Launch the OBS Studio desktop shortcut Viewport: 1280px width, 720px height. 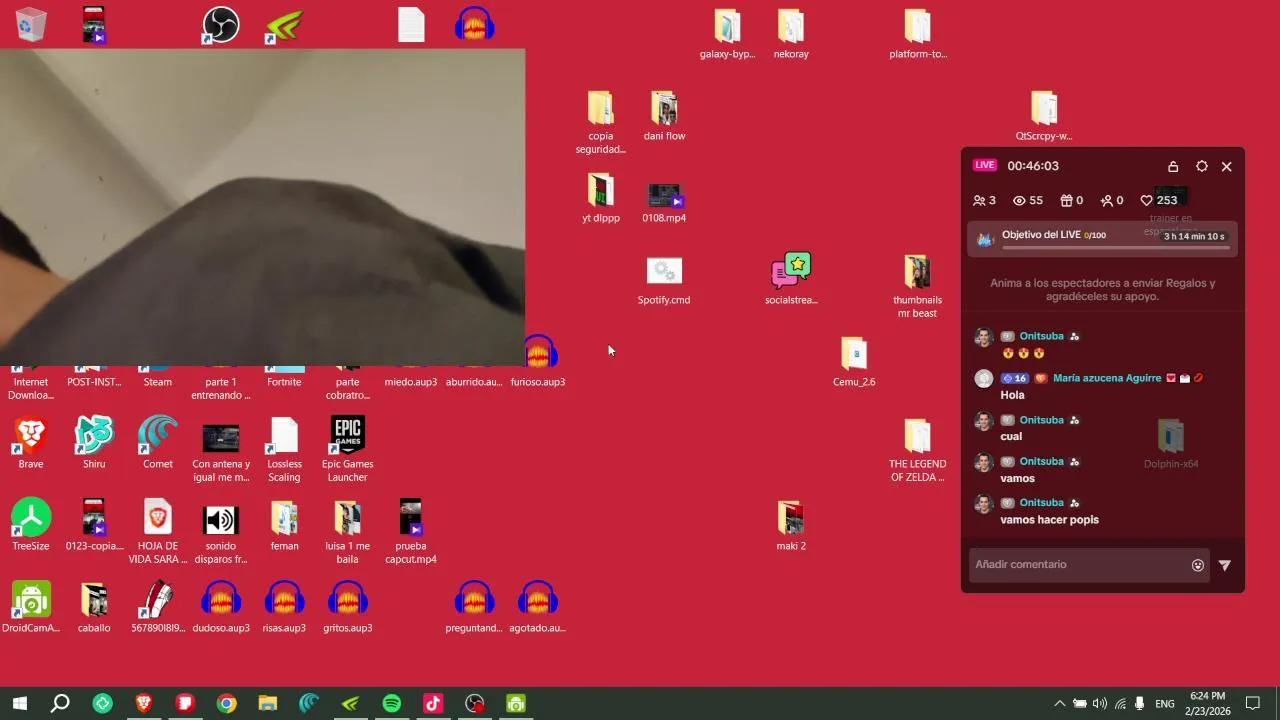click(220, 25)
